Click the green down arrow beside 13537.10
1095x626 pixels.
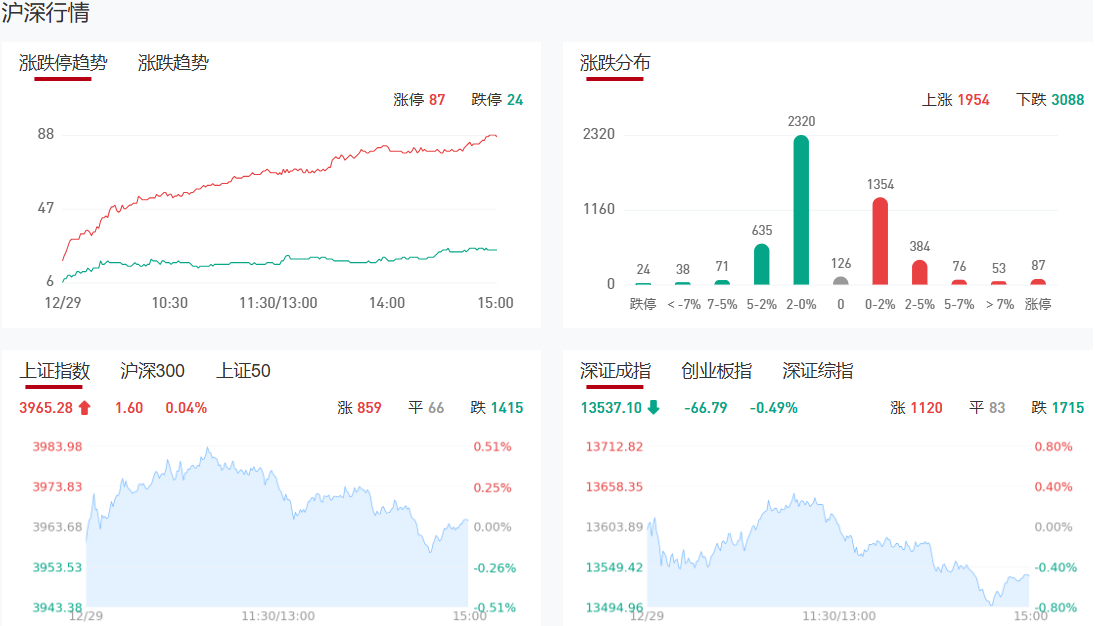coord(653,408)
